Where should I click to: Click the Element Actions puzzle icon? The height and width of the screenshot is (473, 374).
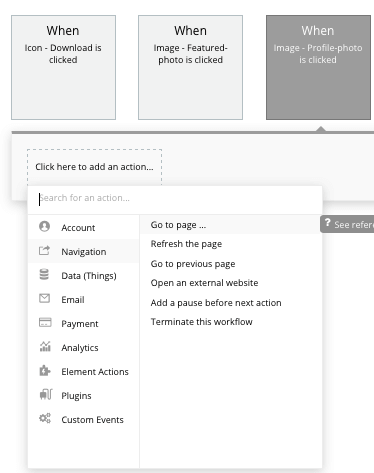pos(45,371)
